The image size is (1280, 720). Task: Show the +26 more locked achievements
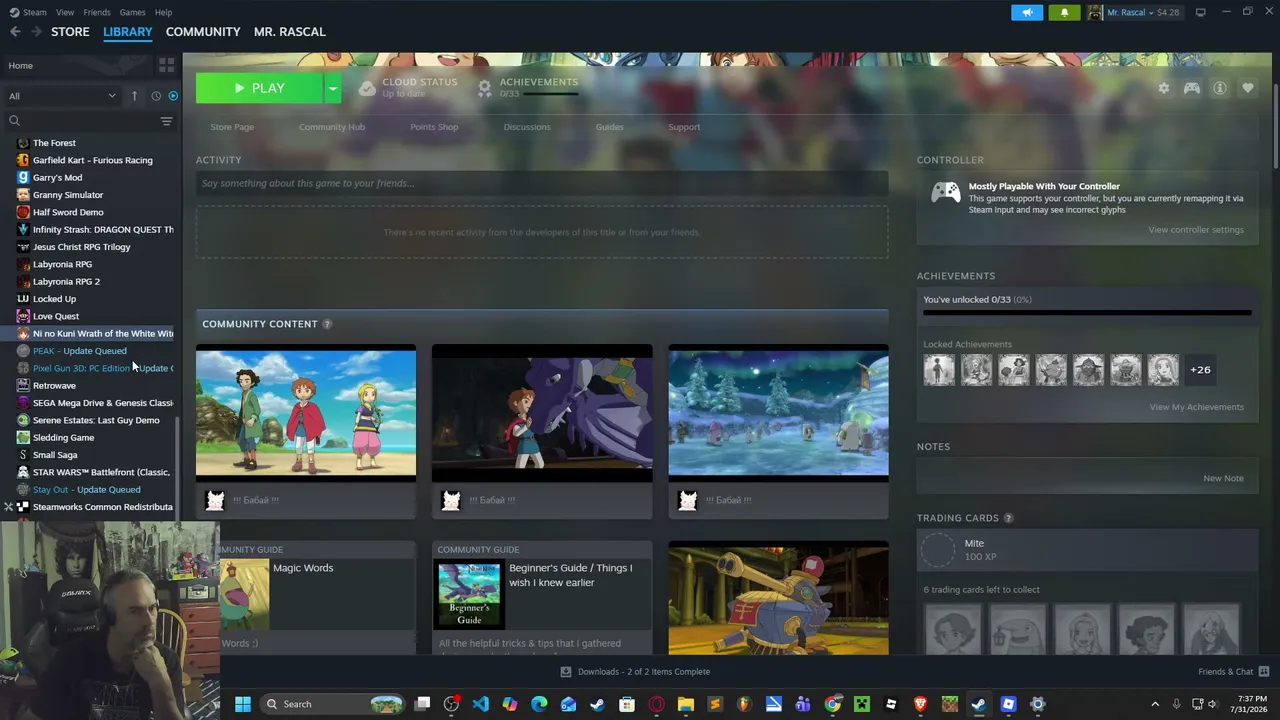(1200, 370)
